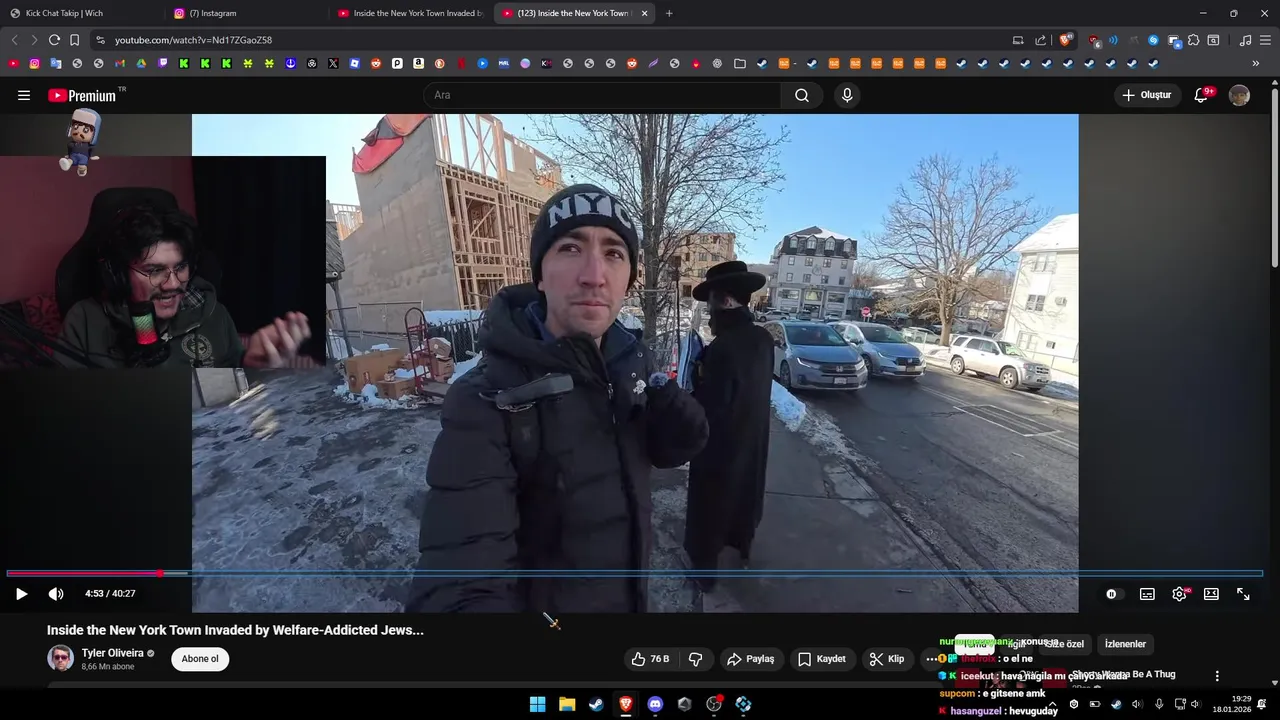The image size is (1280, 720).
Task: Open the YouTube guide hamburger menu
Action: click(24, 95)
